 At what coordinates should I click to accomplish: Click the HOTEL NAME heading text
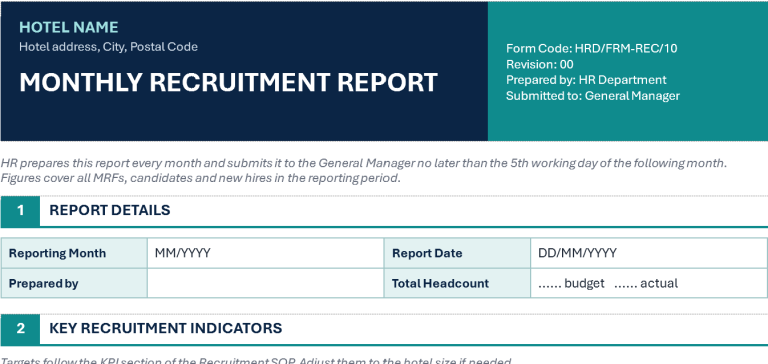tap(69, 27)
